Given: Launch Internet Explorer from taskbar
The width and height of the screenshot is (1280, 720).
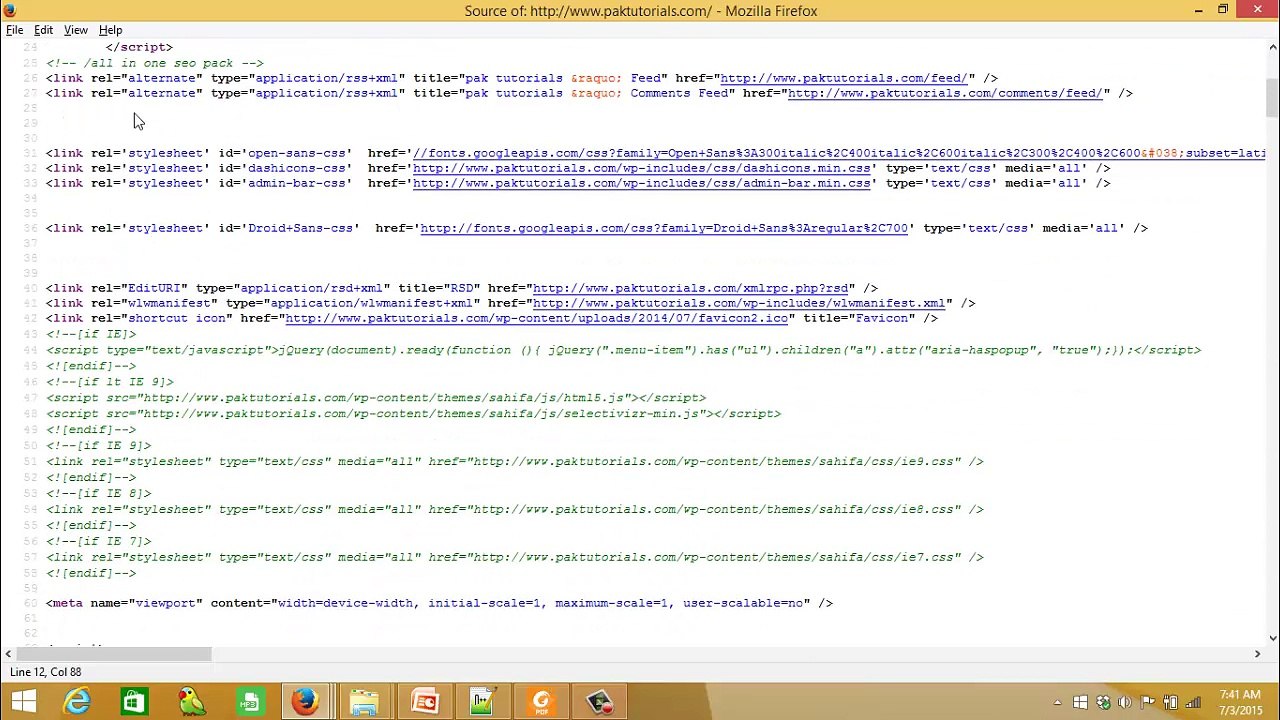Looking at the screenshot, I should coord(78,702).
